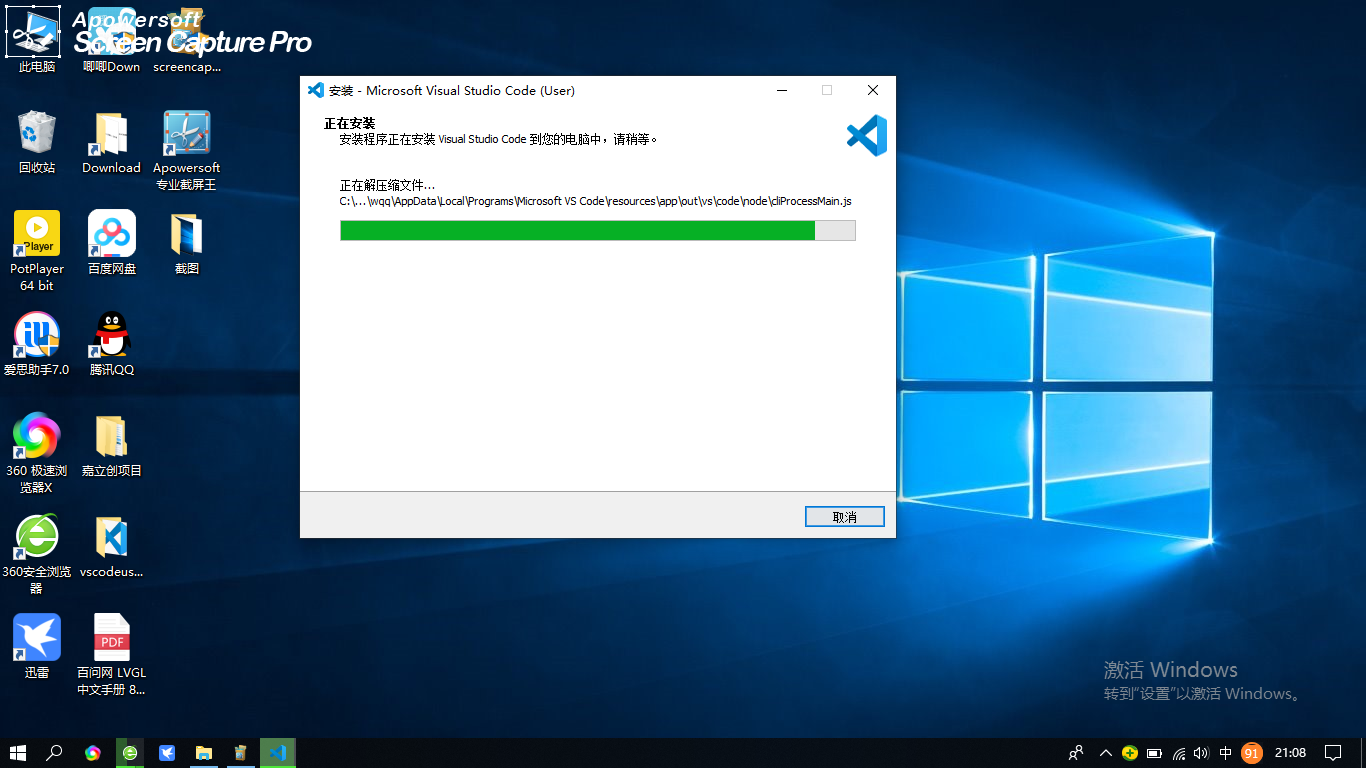Open taskbar search magnifier
Image resolution: width=1366 pixels, height=768 pixels.
click(55, 753)
